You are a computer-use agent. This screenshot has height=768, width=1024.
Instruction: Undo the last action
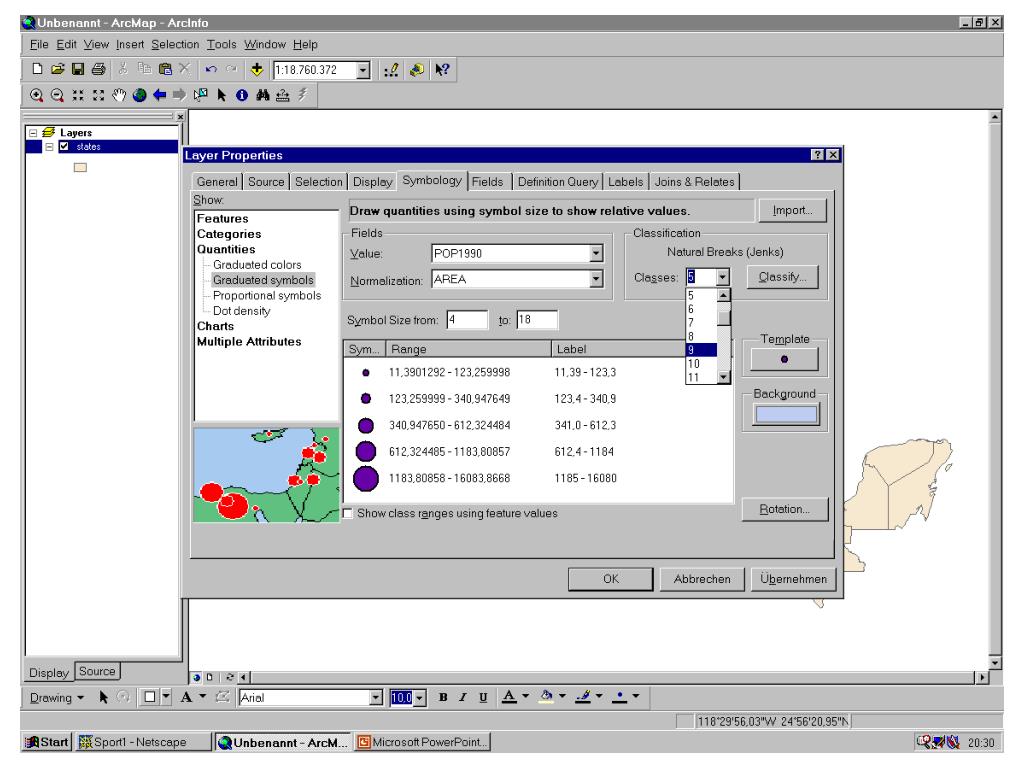point(210,69)
